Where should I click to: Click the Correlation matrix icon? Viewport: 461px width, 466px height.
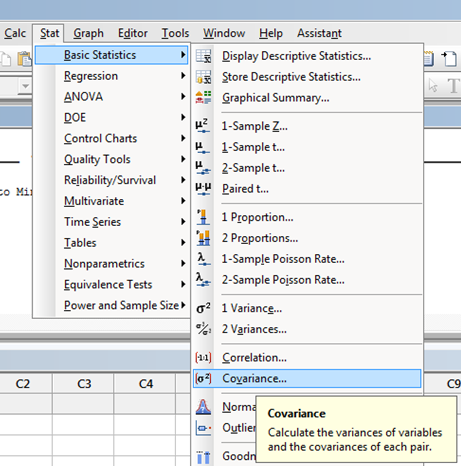click(203, 357)
